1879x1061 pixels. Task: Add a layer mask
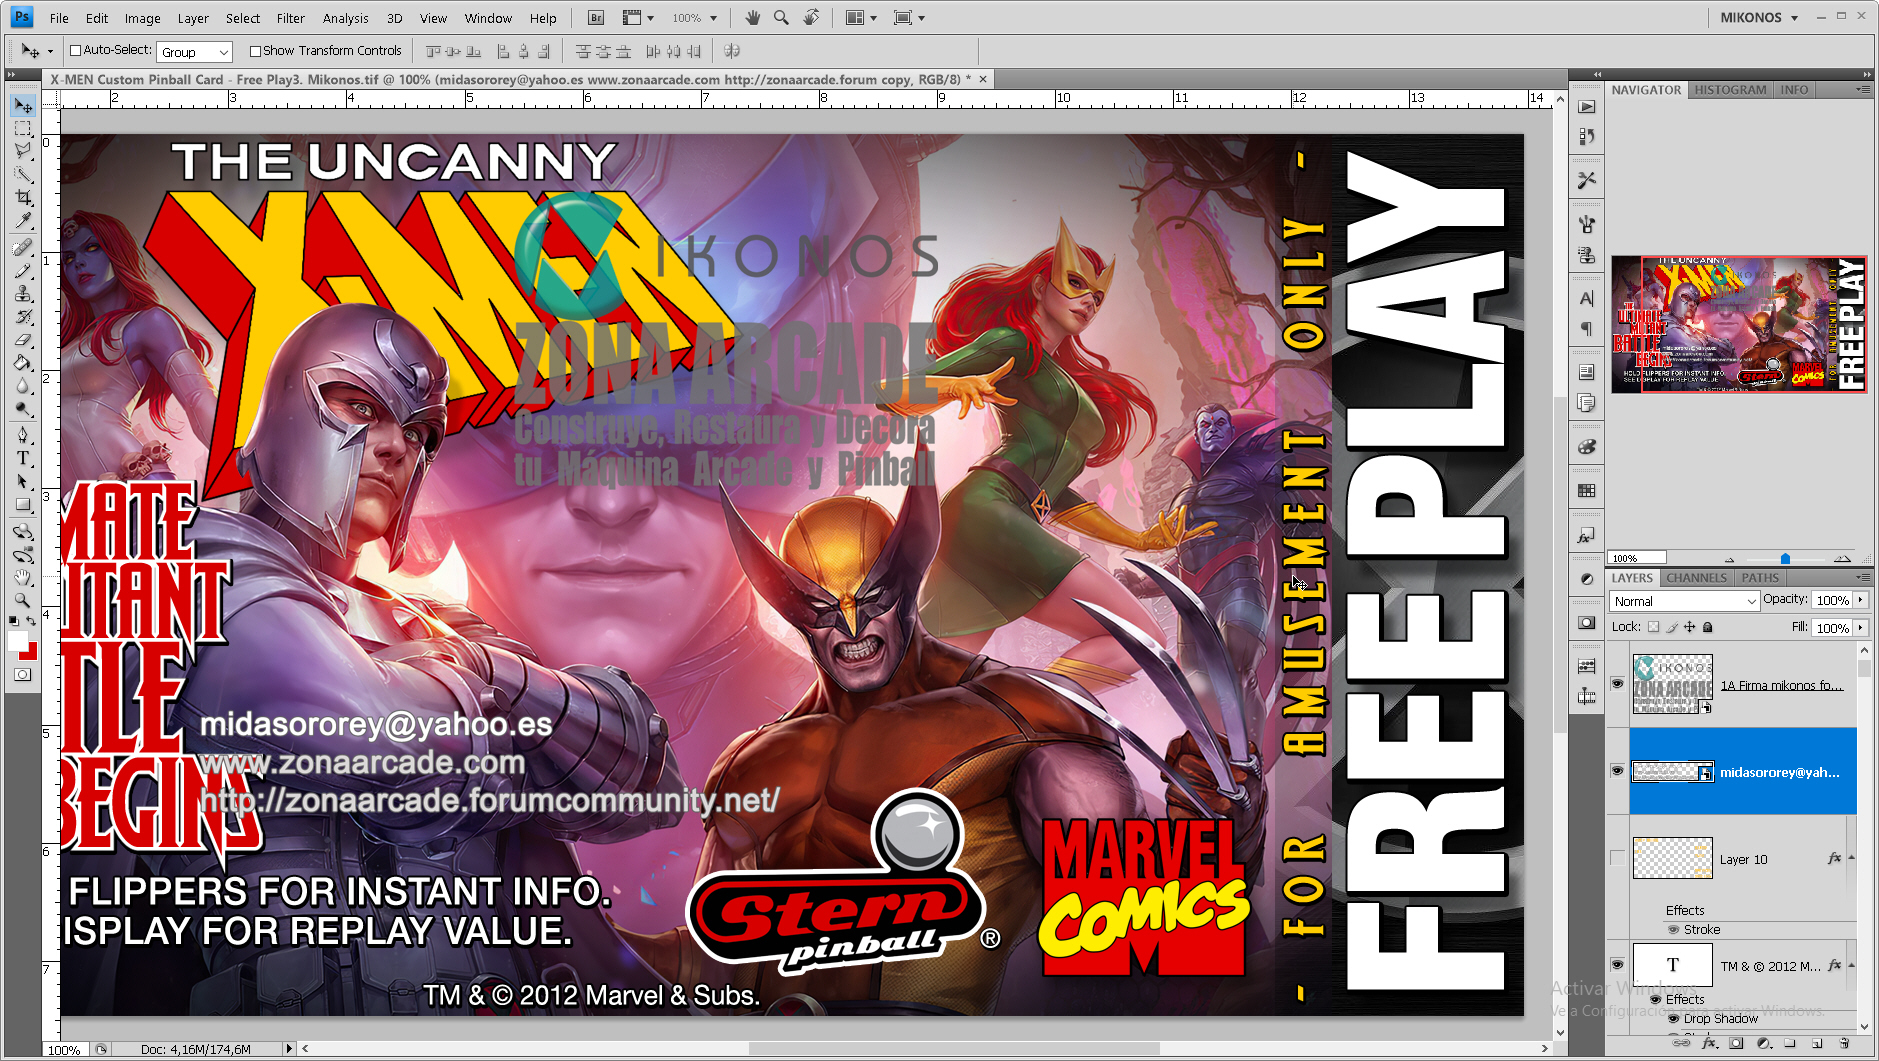click(1737, 1043)
